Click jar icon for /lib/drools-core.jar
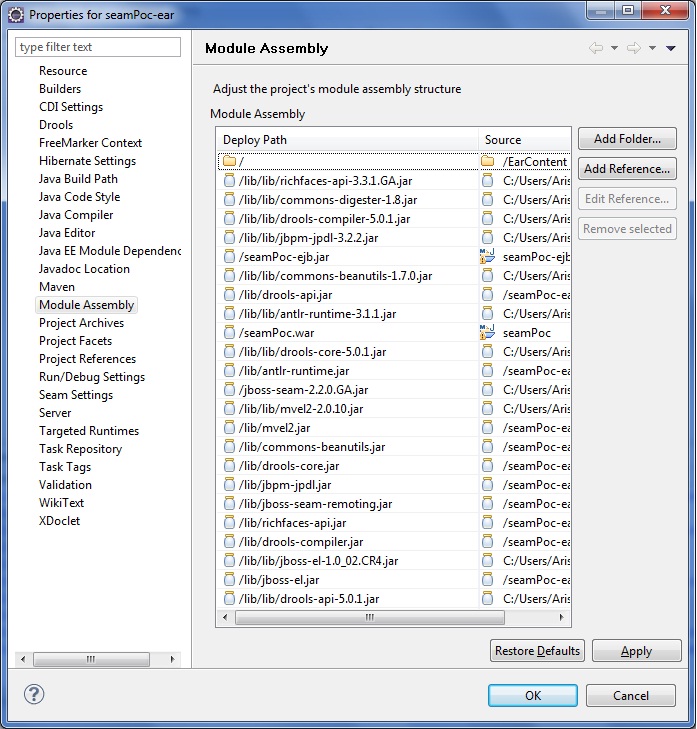The width and height of the screenshot is (697, 729). [229, 466]
